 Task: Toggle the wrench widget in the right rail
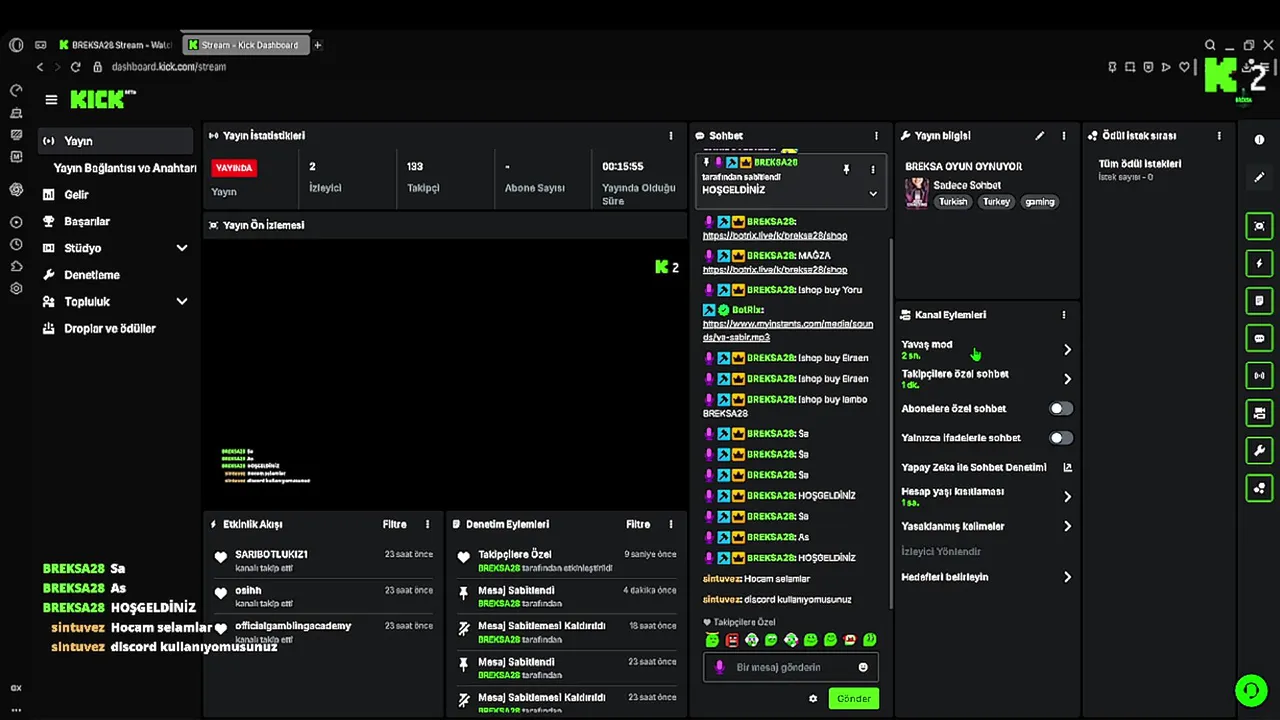point(1259,450)
